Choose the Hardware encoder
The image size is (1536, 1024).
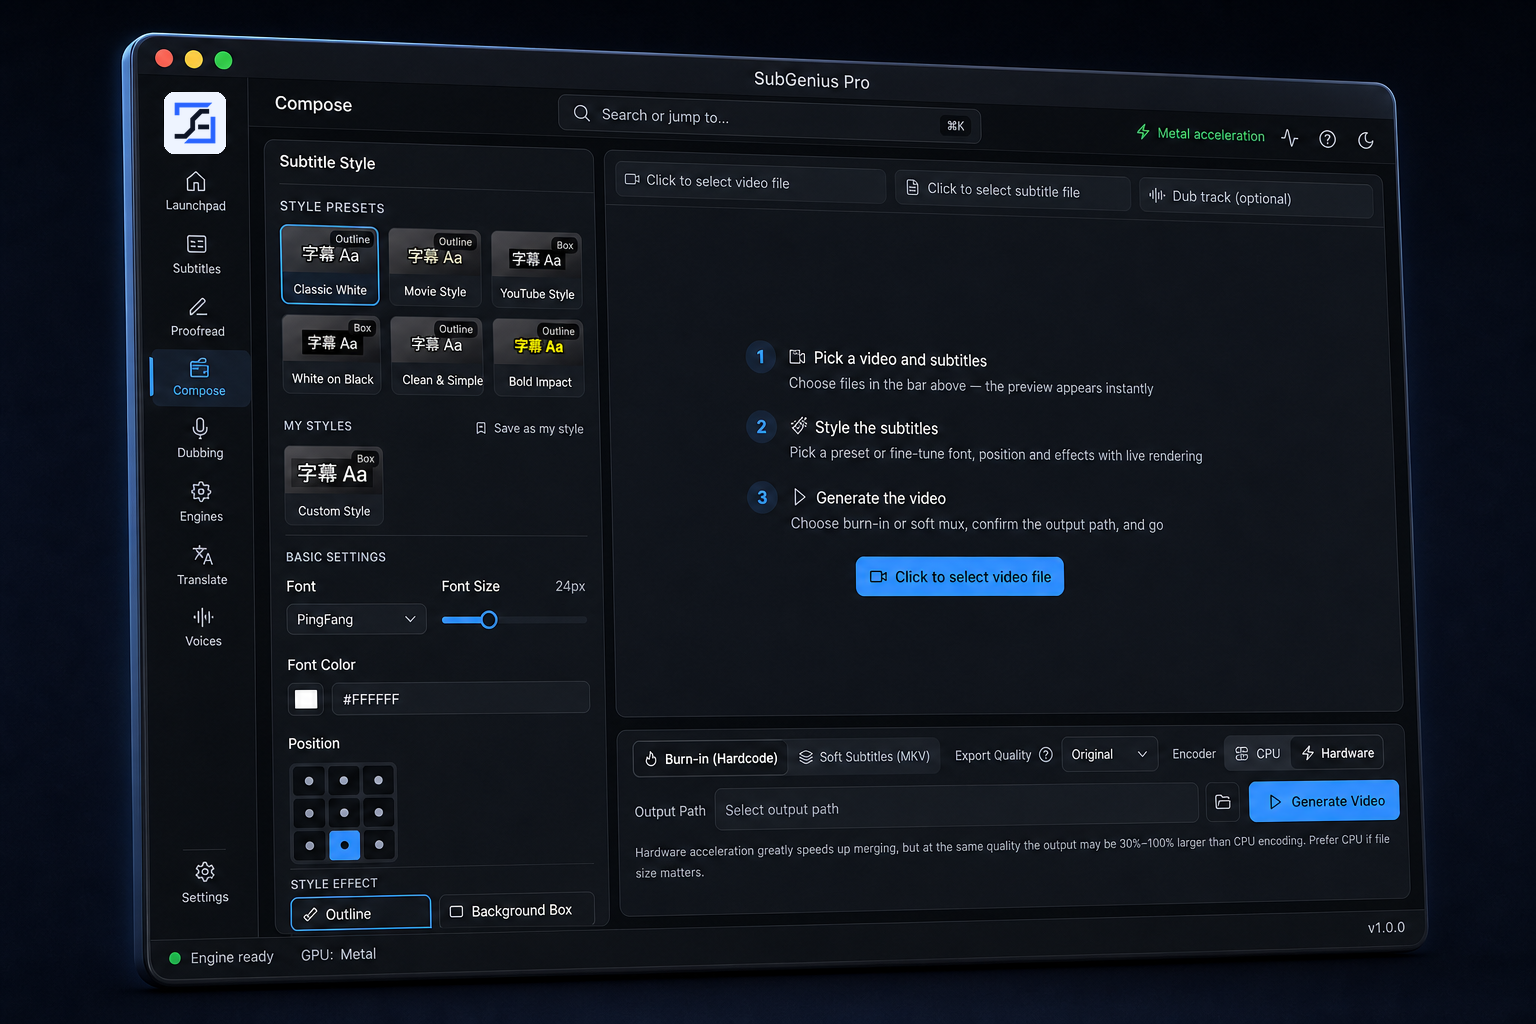coord(1337,753)
